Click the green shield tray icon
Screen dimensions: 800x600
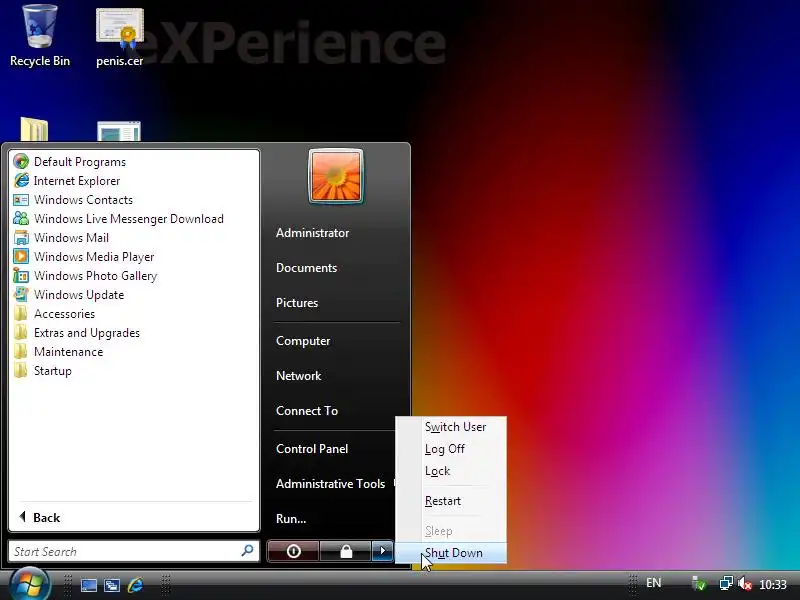coord(699,584)
